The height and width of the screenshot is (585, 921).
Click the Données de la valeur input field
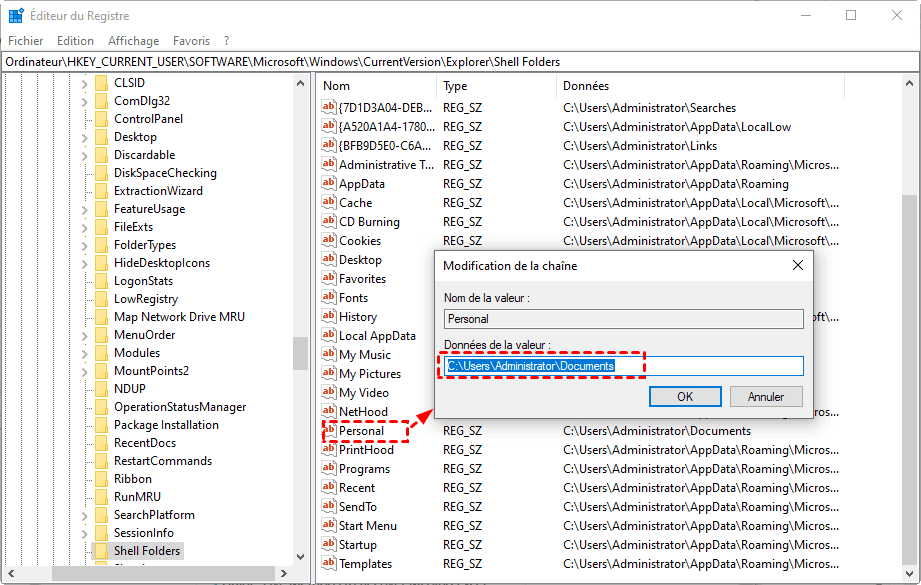point(624,366)
